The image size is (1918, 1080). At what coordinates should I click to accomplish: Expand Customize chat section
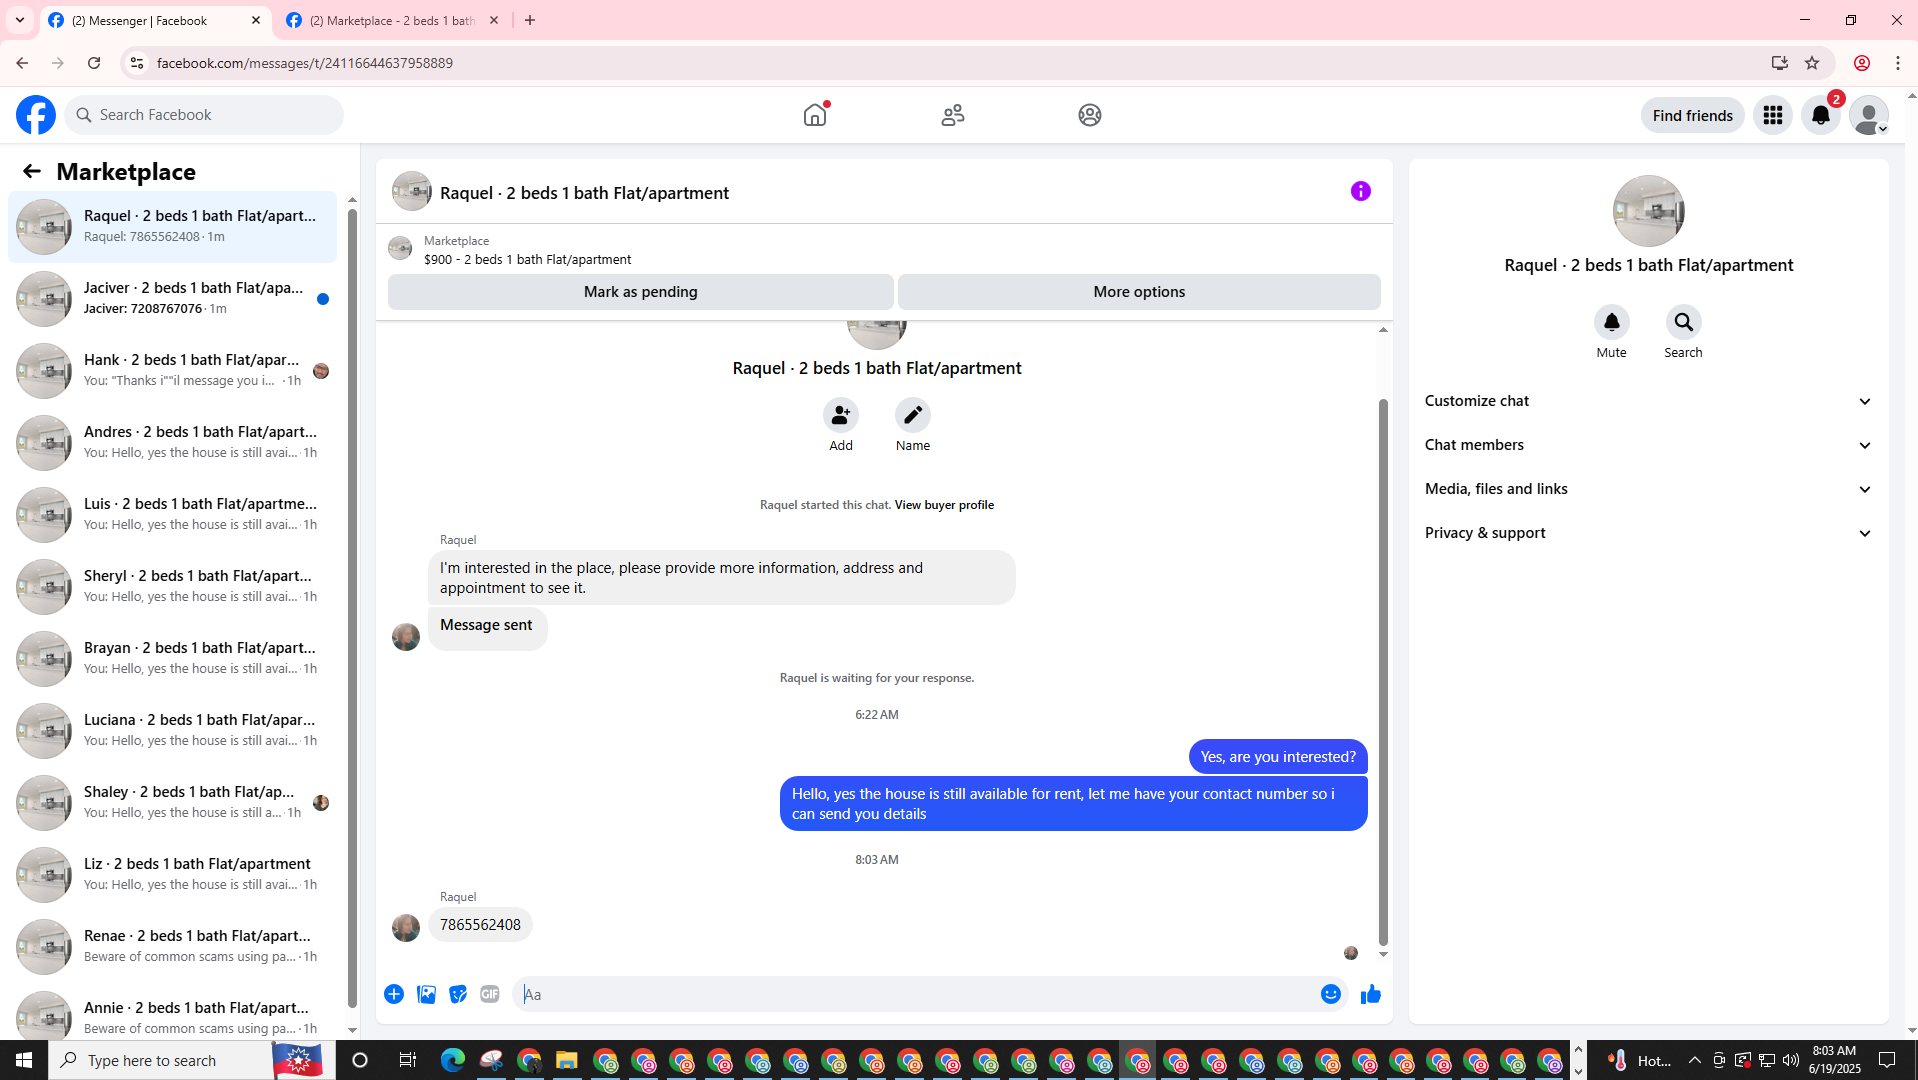1648,401
